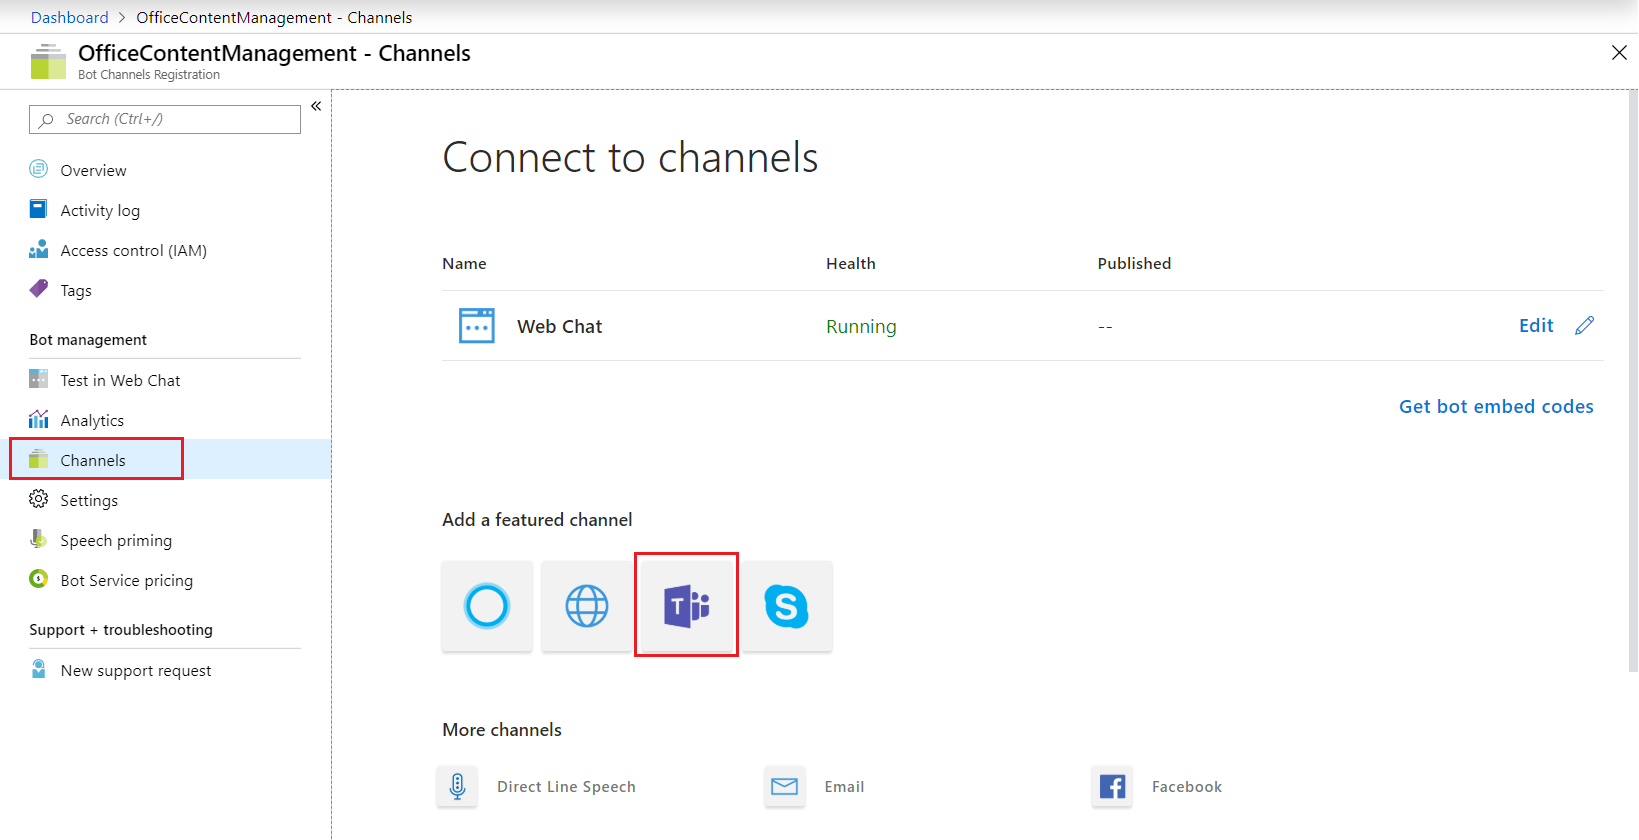
Task: Click the pencil edit icon for Web Chat
Action: pos(1585,326)
